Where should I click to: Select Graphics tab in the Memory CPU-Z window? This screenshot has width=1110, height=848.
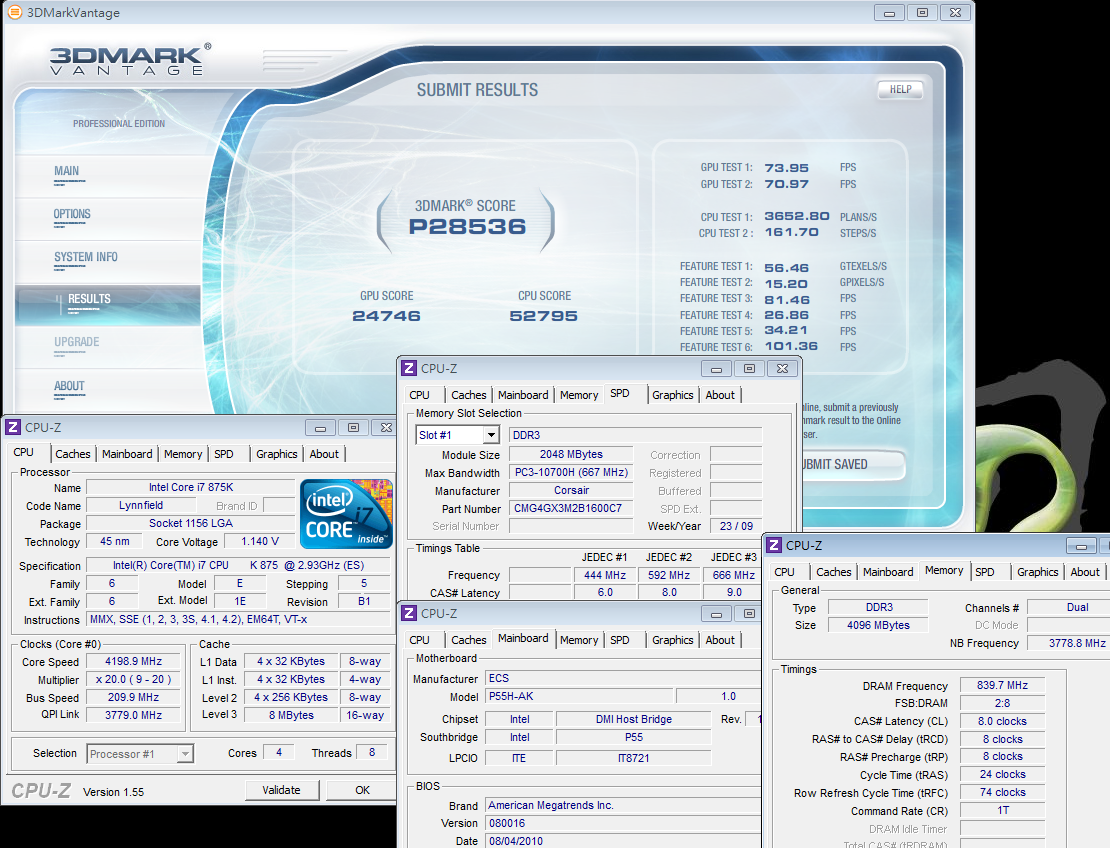1038,572
